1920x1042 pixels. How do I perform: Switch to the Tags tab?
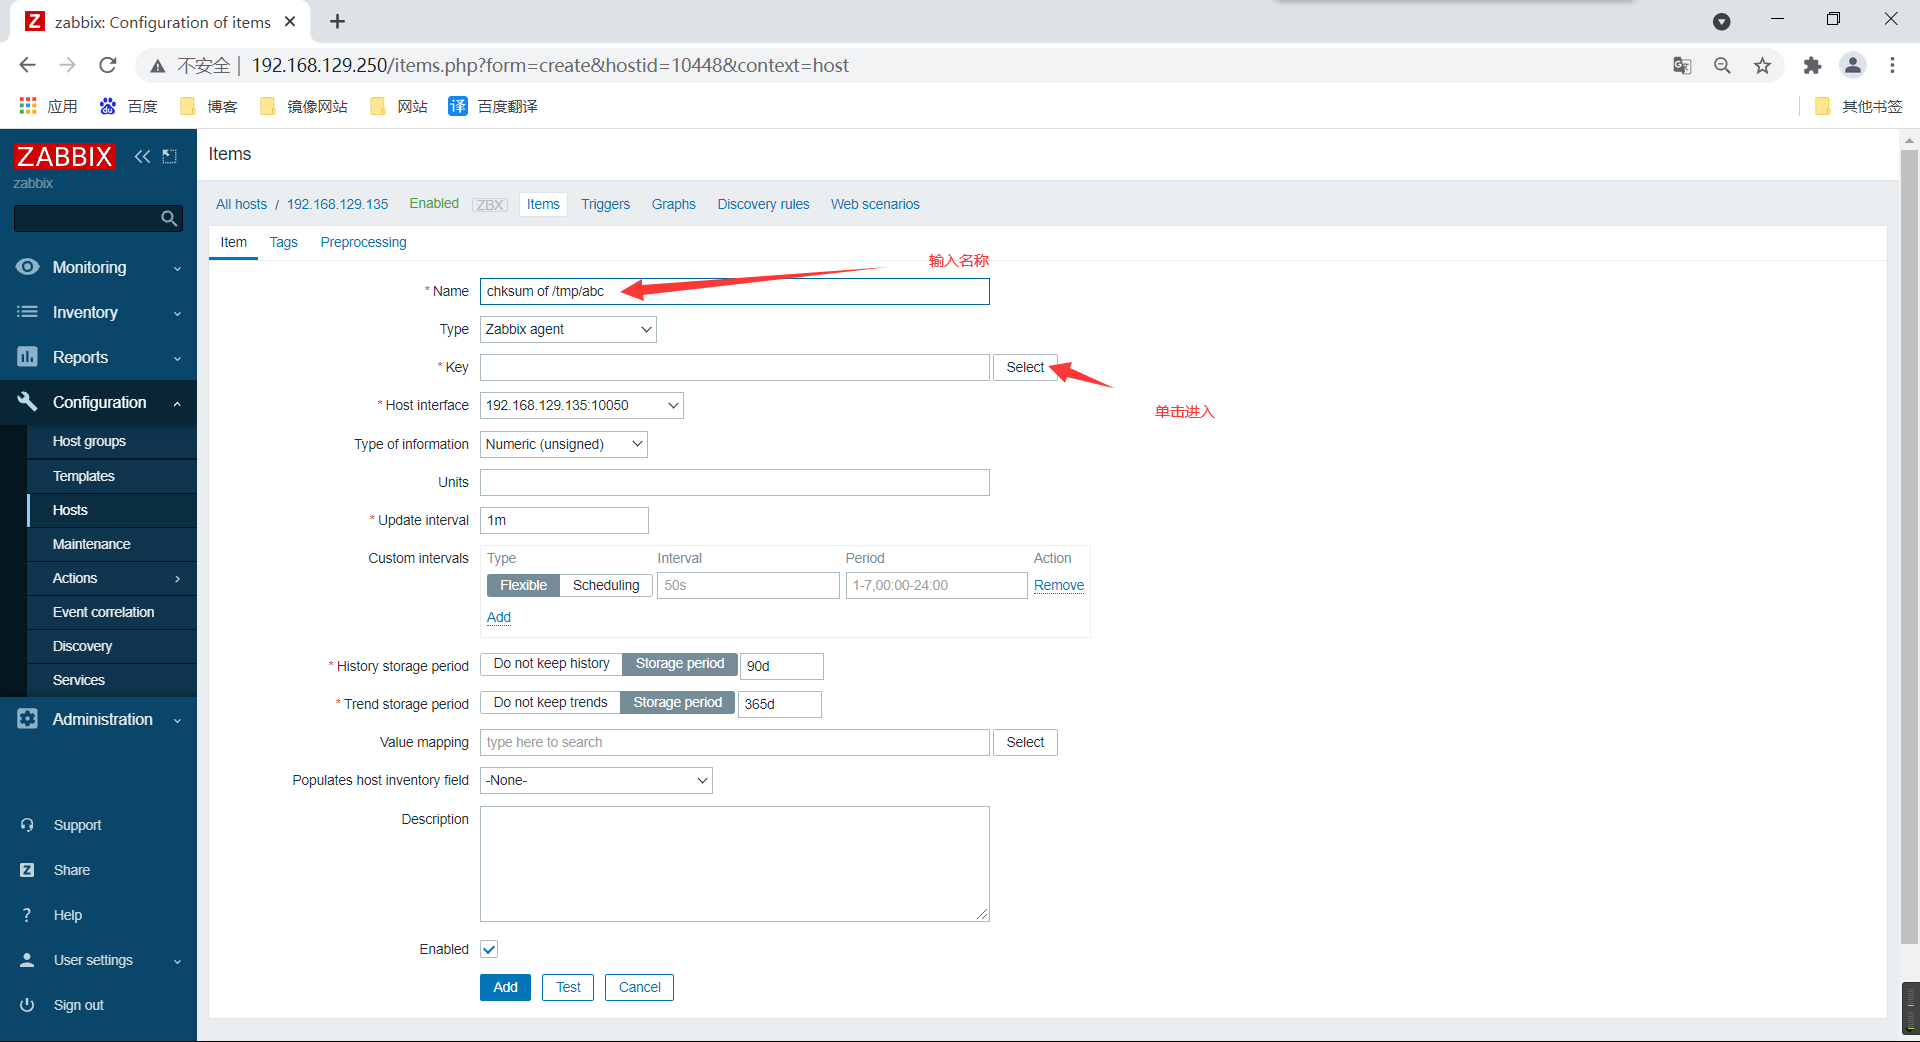283,242
